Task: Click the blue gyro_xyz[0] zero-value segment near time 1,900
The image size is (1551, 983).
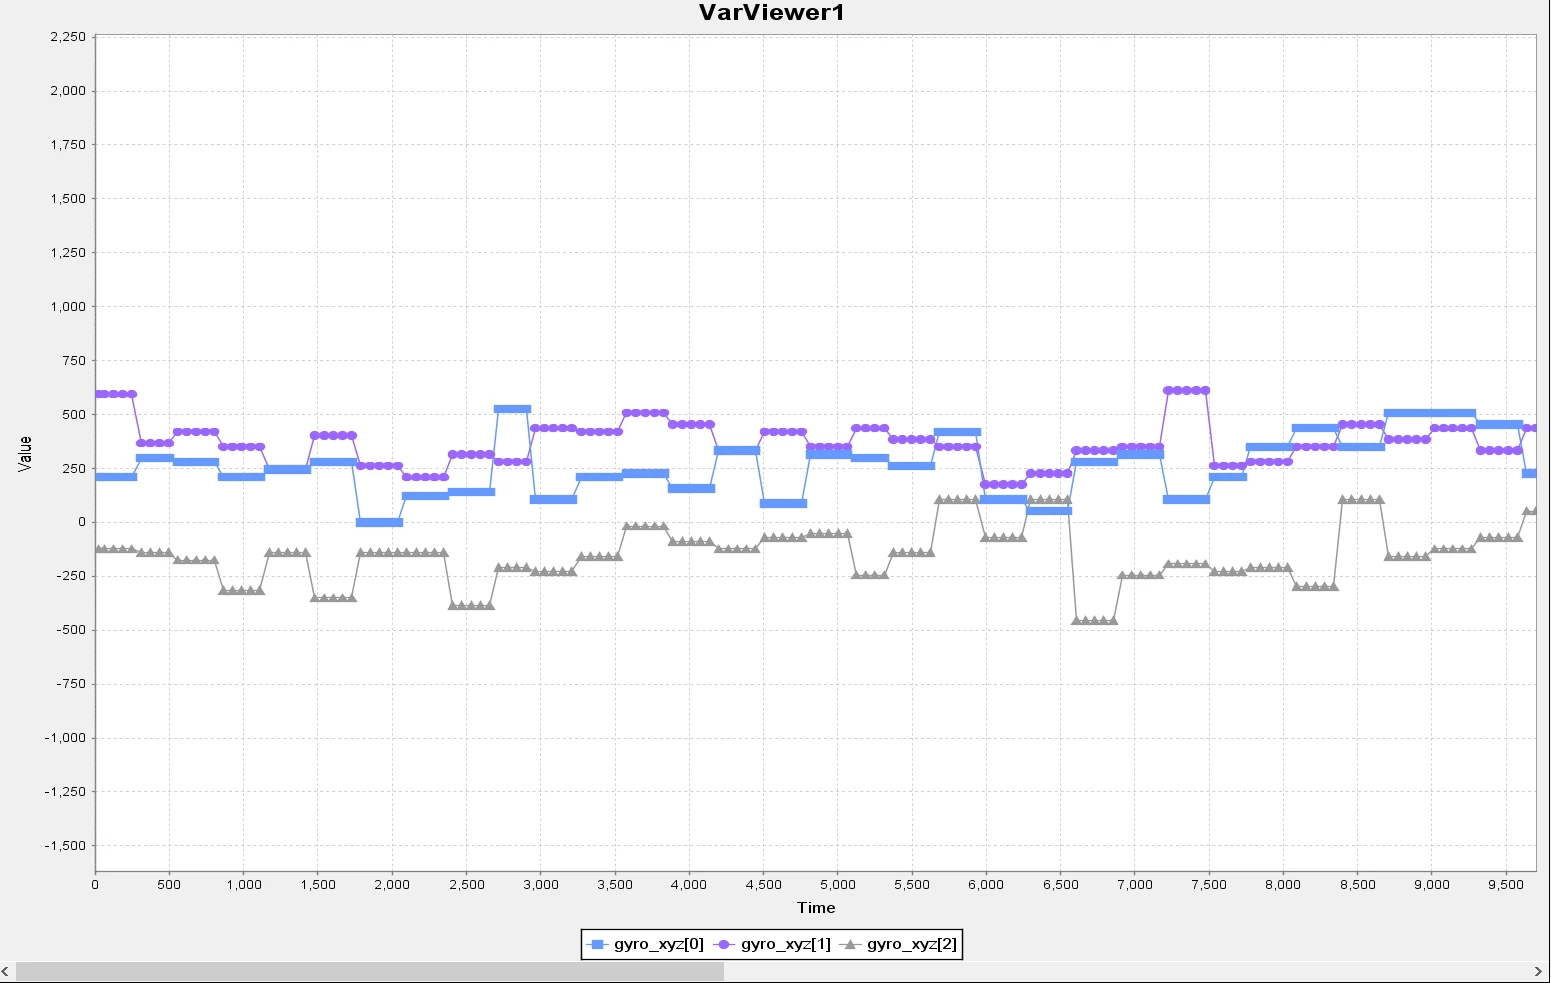Action: [380, 522]
